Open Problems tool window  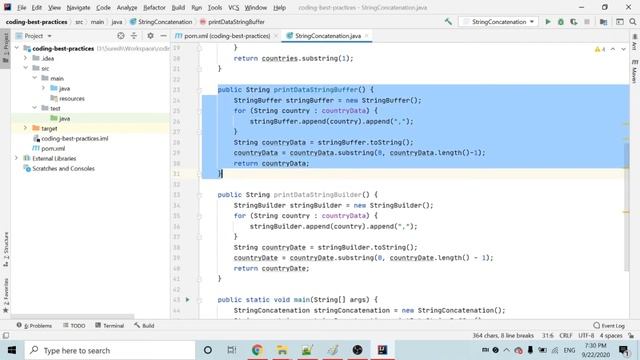pyautogui.click(x=34, y=326)
